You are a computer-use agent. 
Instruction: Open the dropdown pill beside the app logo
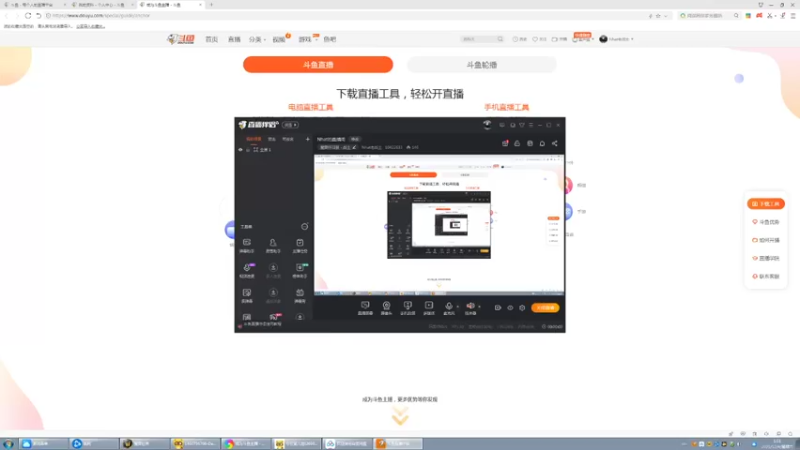290,125
